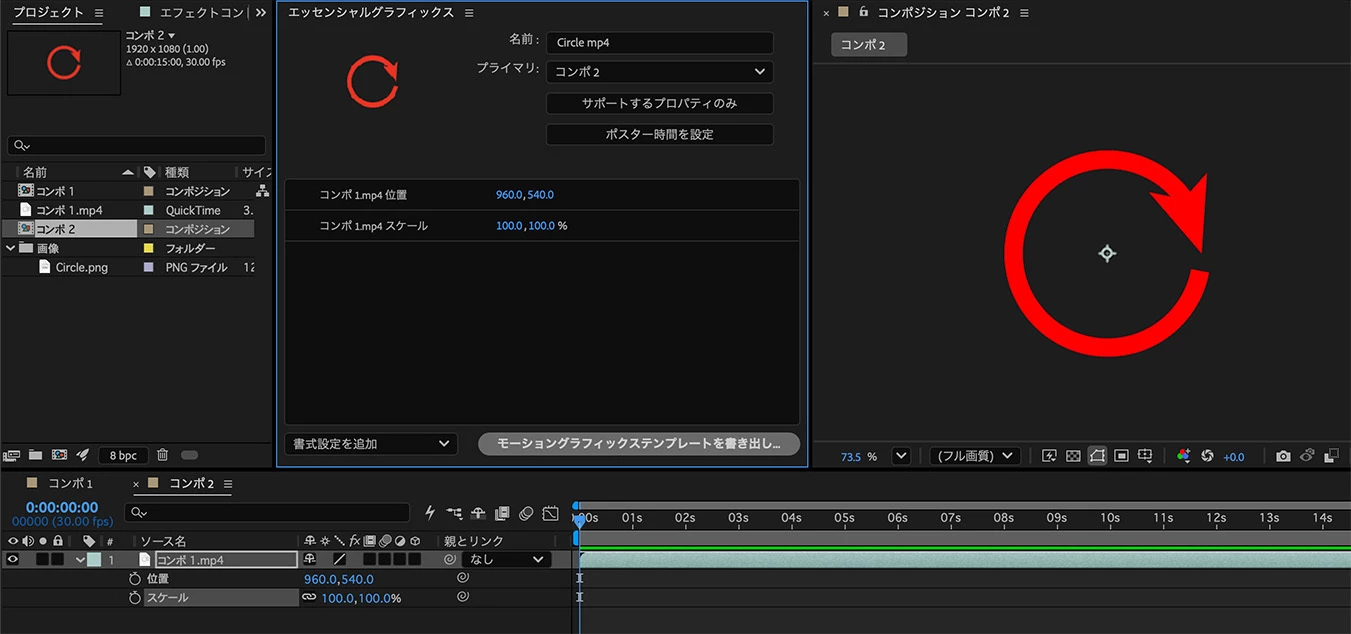Image resolution: width=1351 pixels, height=634 pixels.
Task: Delete selected item with trash icon
Action: 162,455
